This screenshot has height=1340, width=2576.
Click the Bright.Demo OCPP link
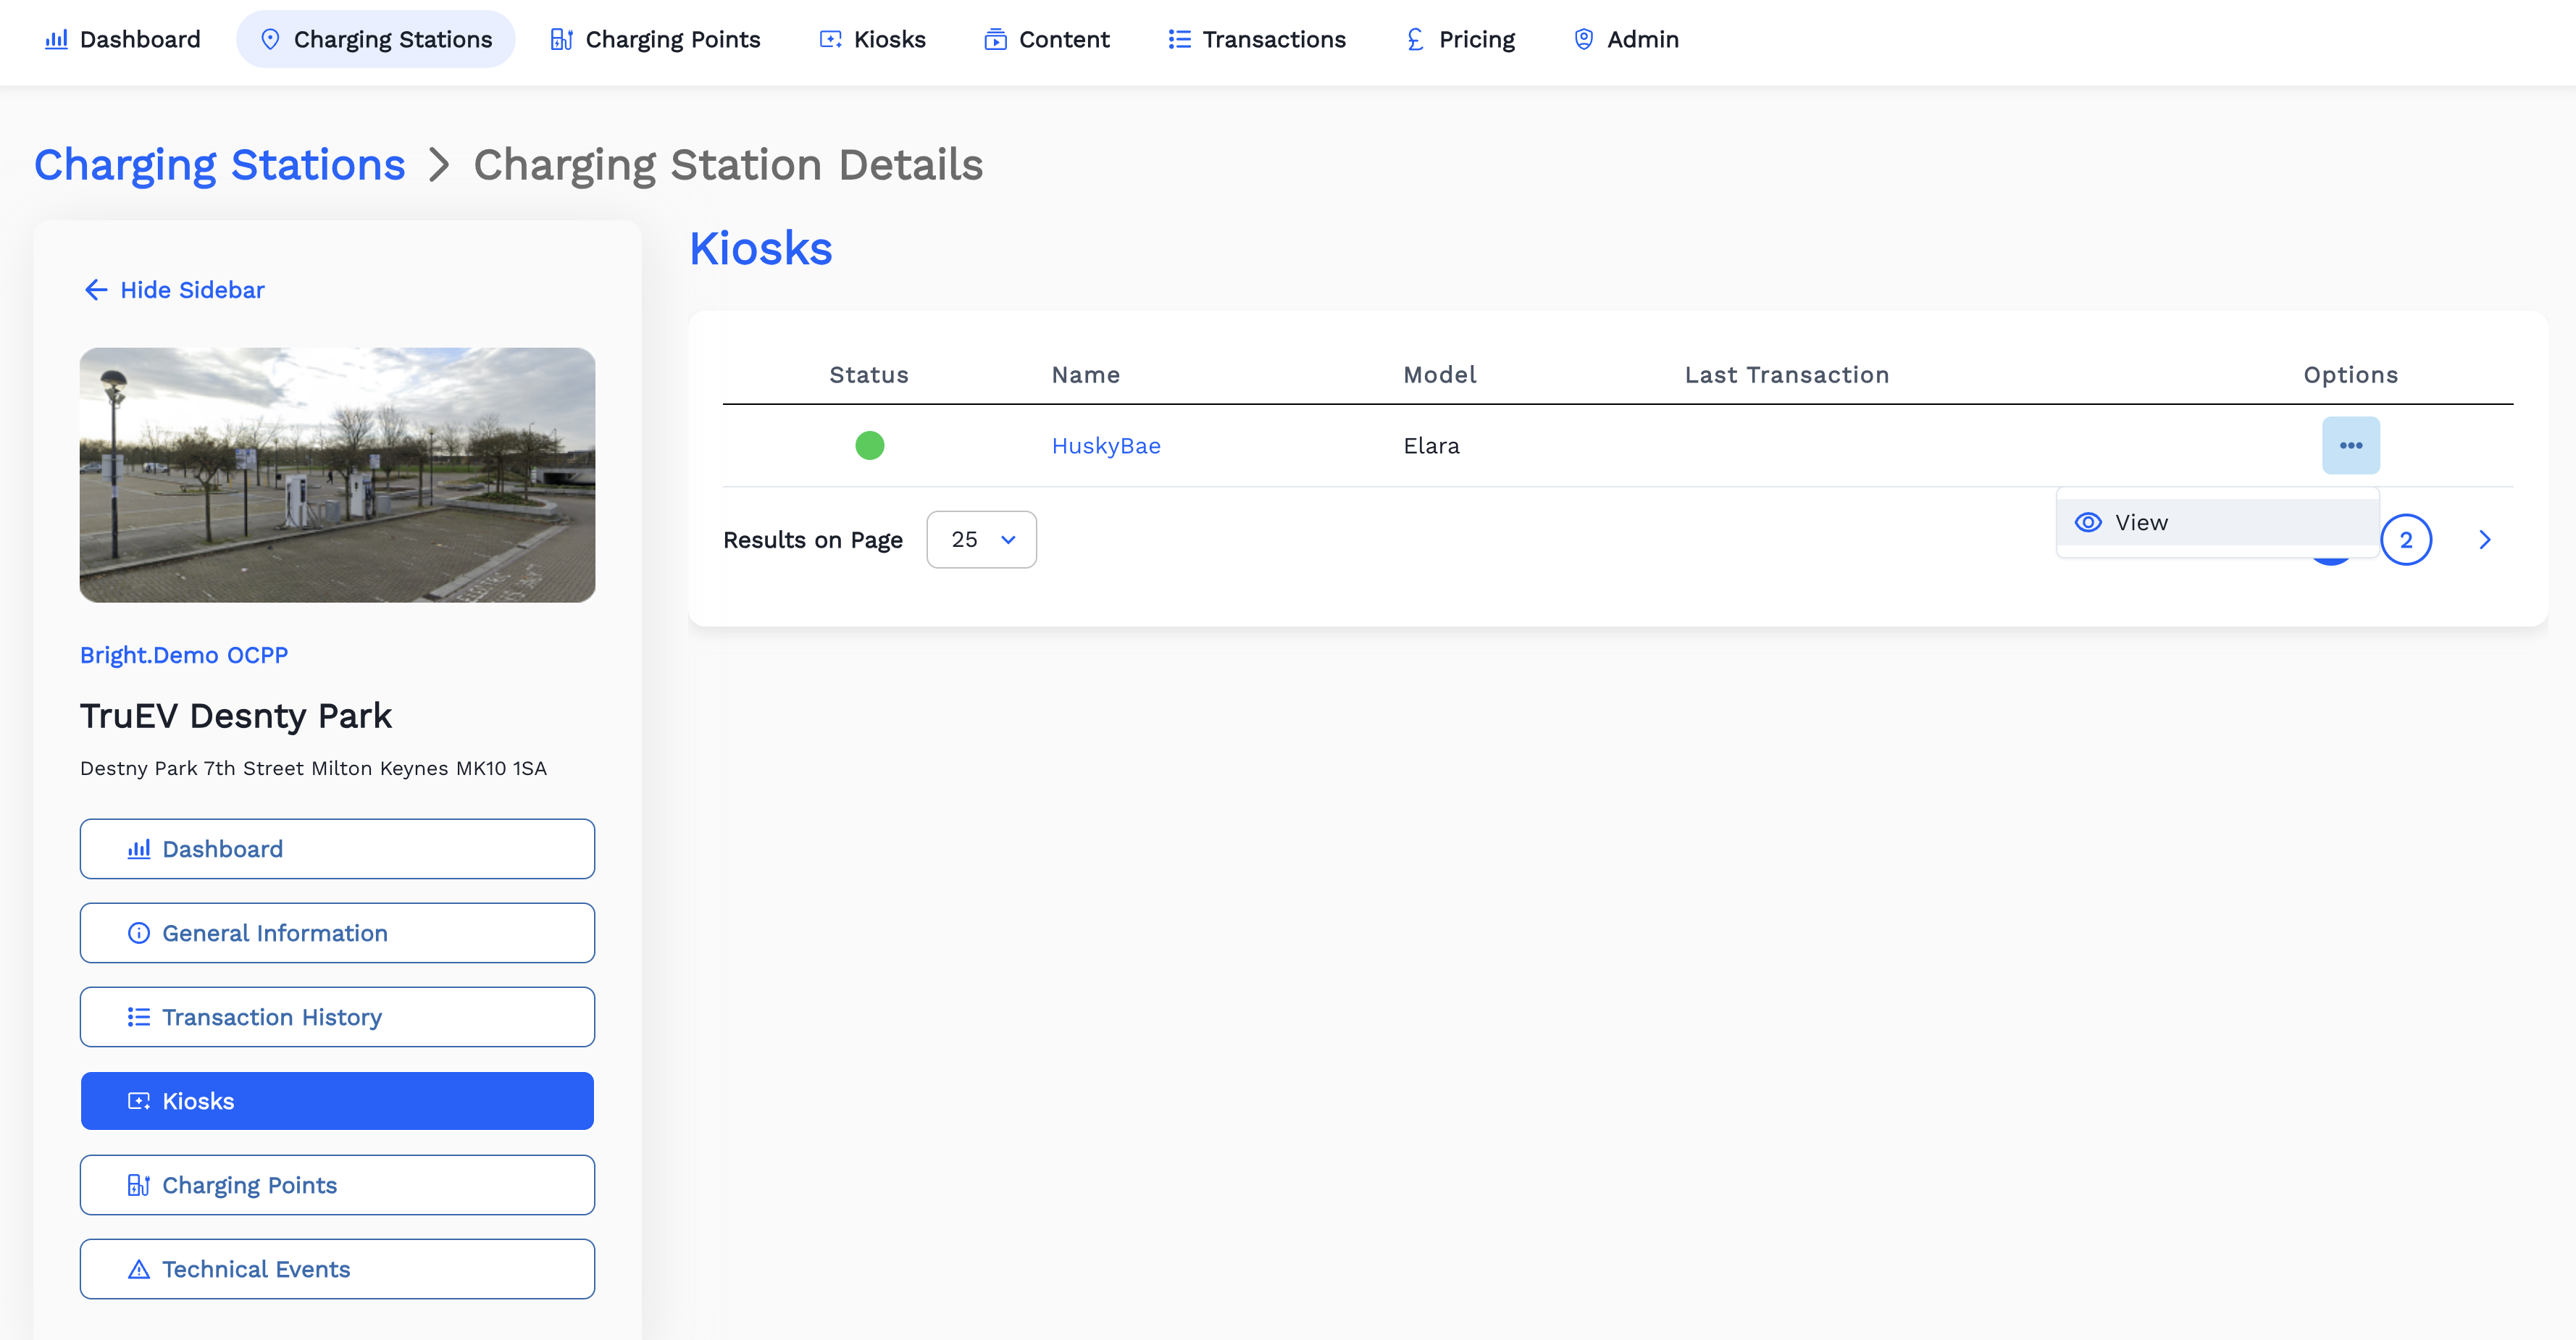point(184,655)
